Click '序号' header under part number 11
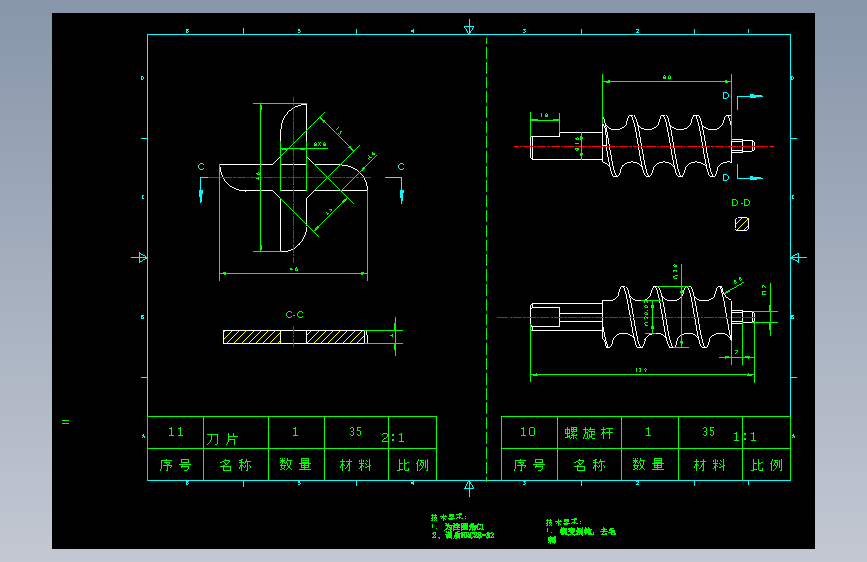This screenshot has width=867, height=562. (x=175, y=465)
